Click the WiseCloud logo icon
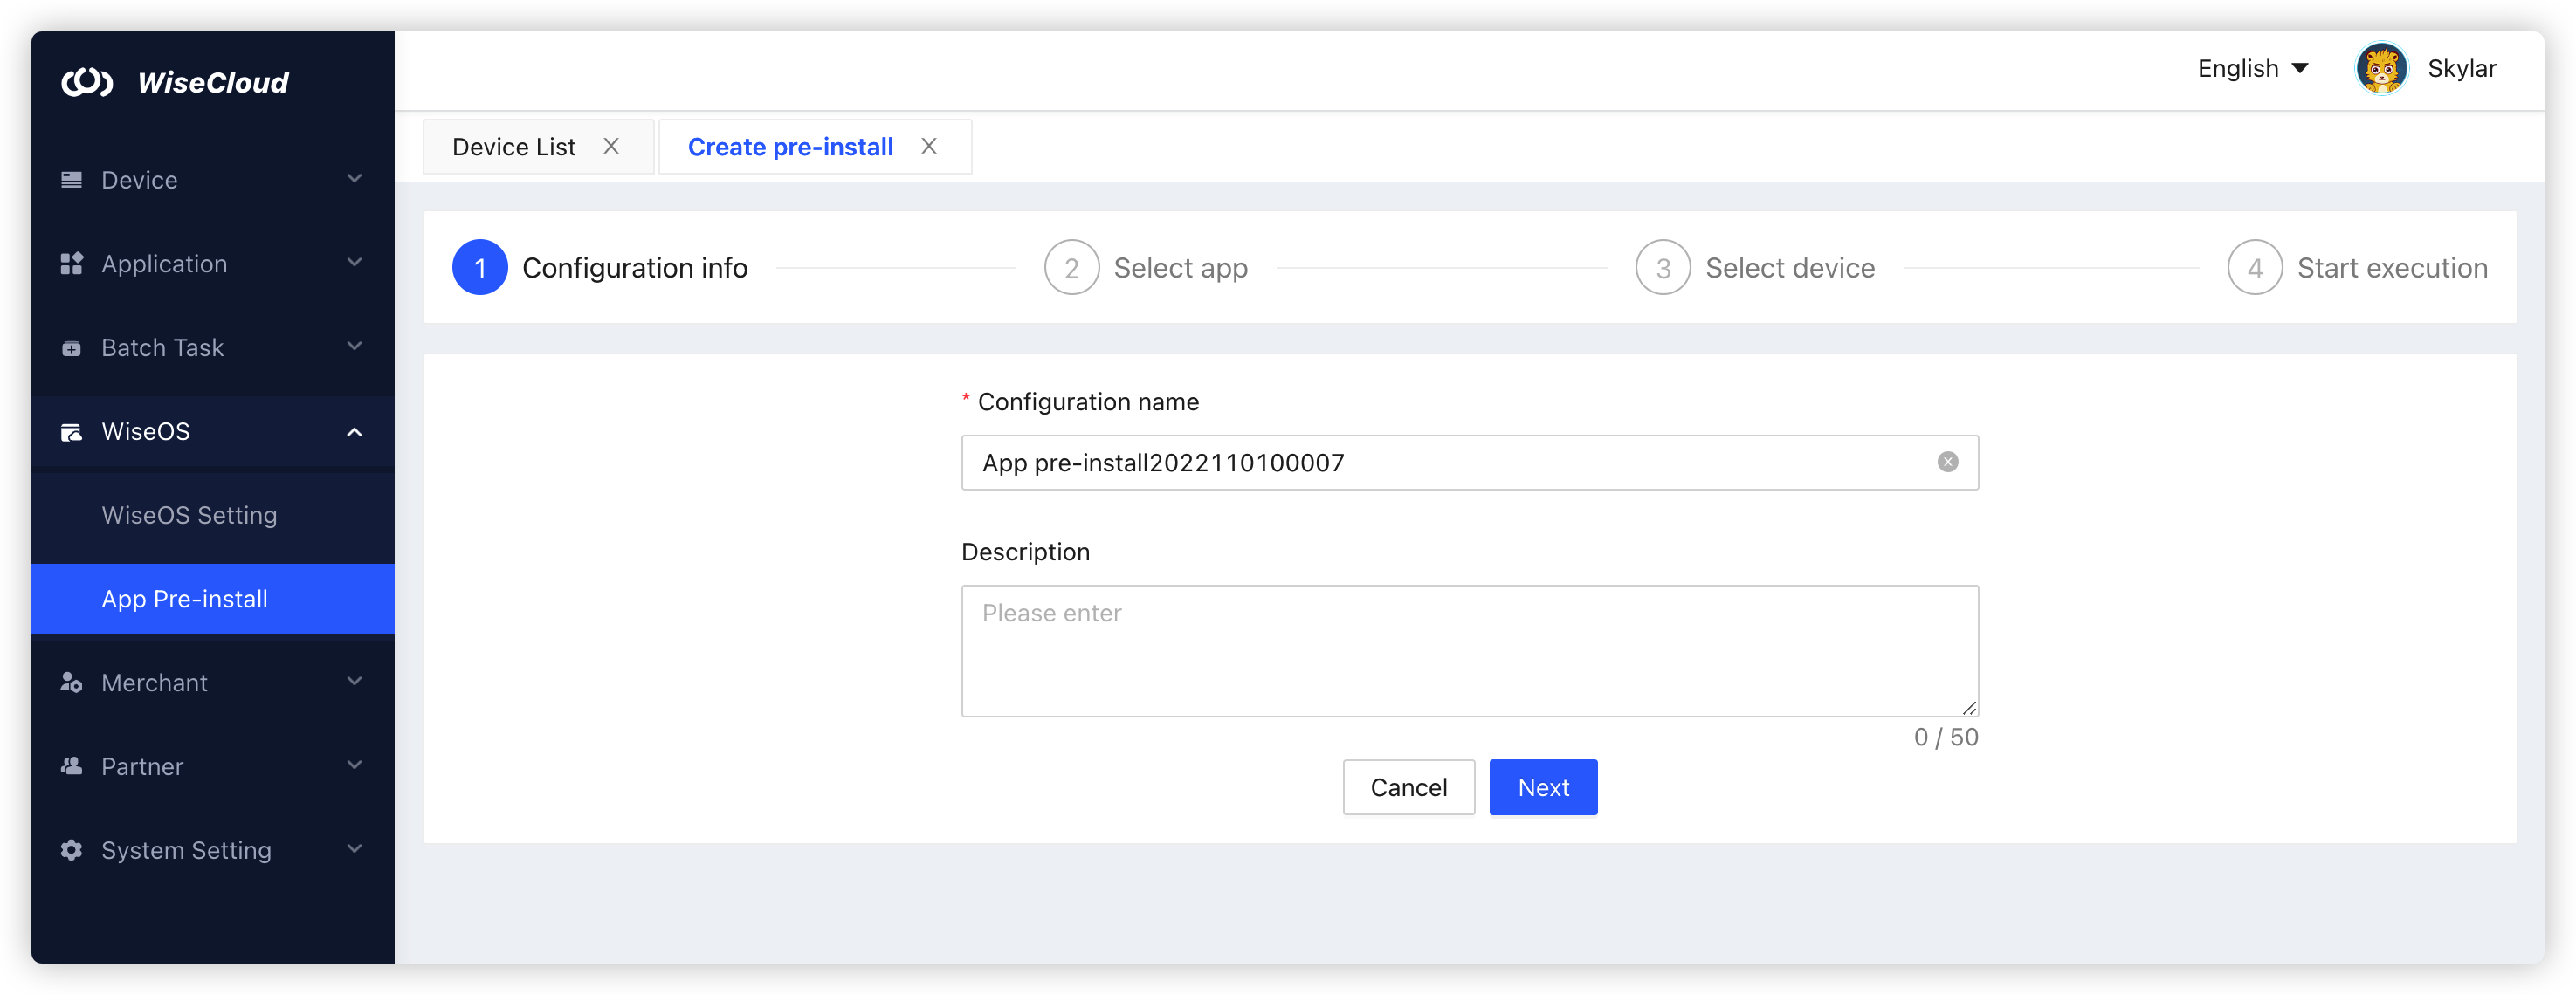The image size is (2576, 995). pos(90,82)
